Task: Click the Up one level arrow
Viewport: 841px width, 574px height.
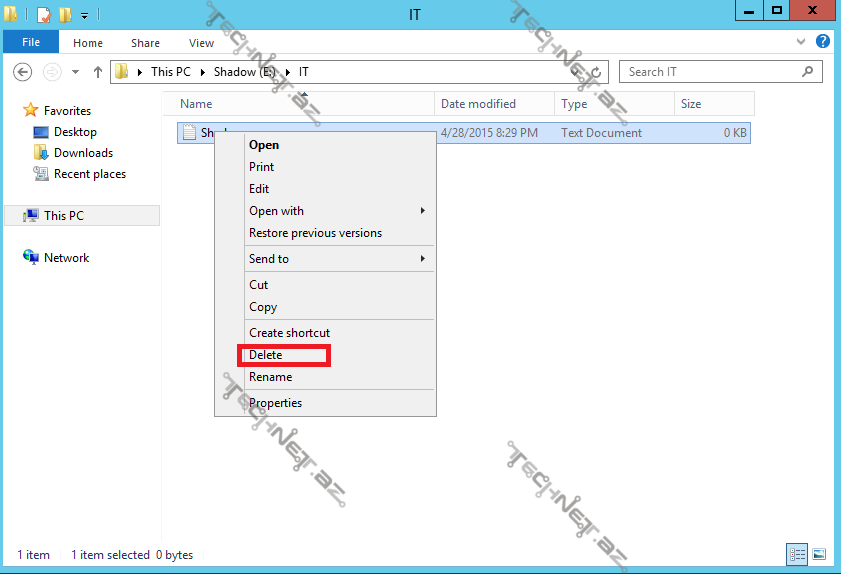Action: pos(97,72)
